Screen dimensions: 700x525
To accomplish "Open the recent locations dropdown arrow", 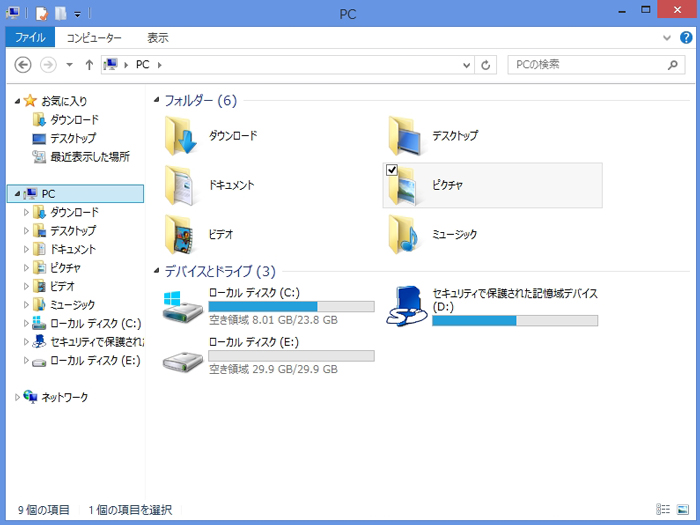I will (x=69, y=65).
